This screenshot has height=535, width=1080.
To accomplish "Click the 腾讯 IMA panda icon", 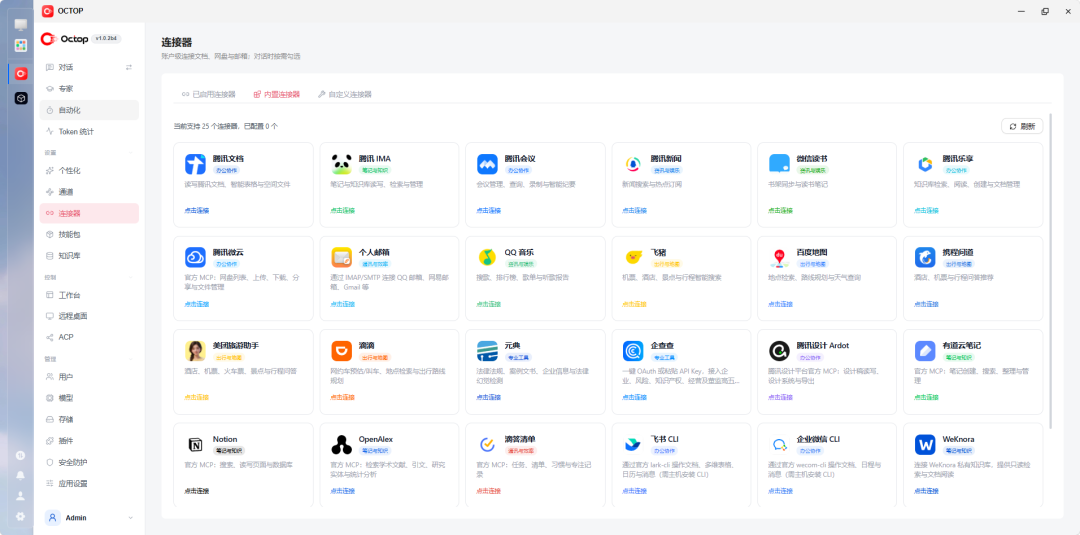I will click(x=342, y=164).
